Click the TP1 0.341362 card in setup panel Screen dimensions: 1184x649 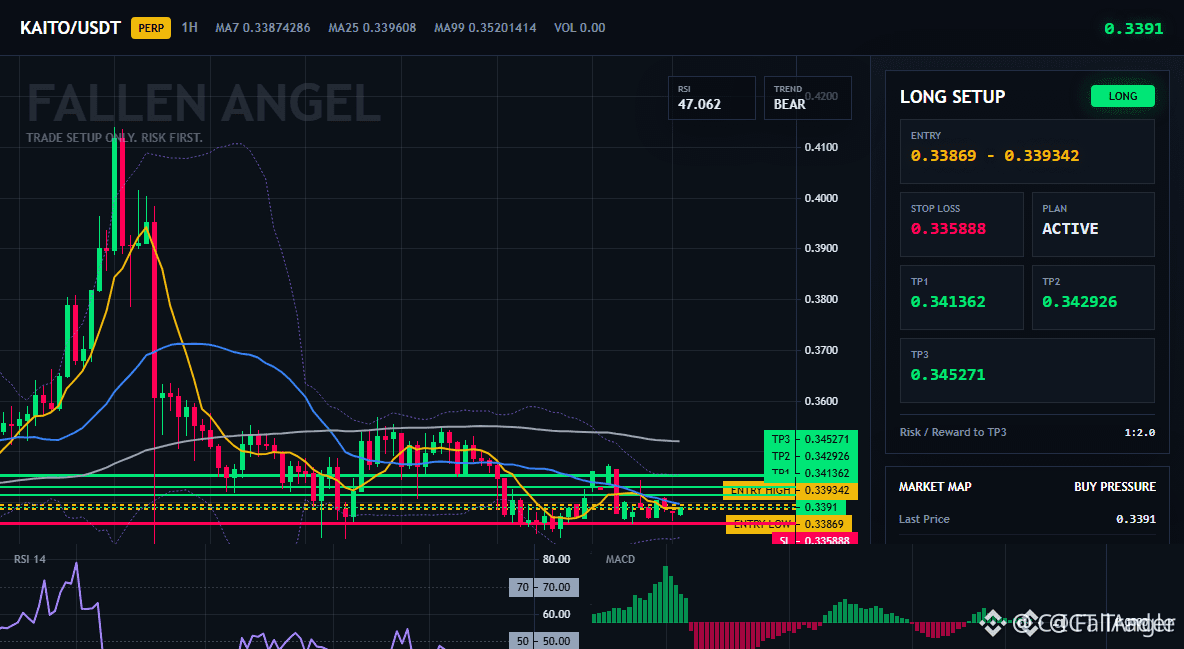(x=961, y=297)
